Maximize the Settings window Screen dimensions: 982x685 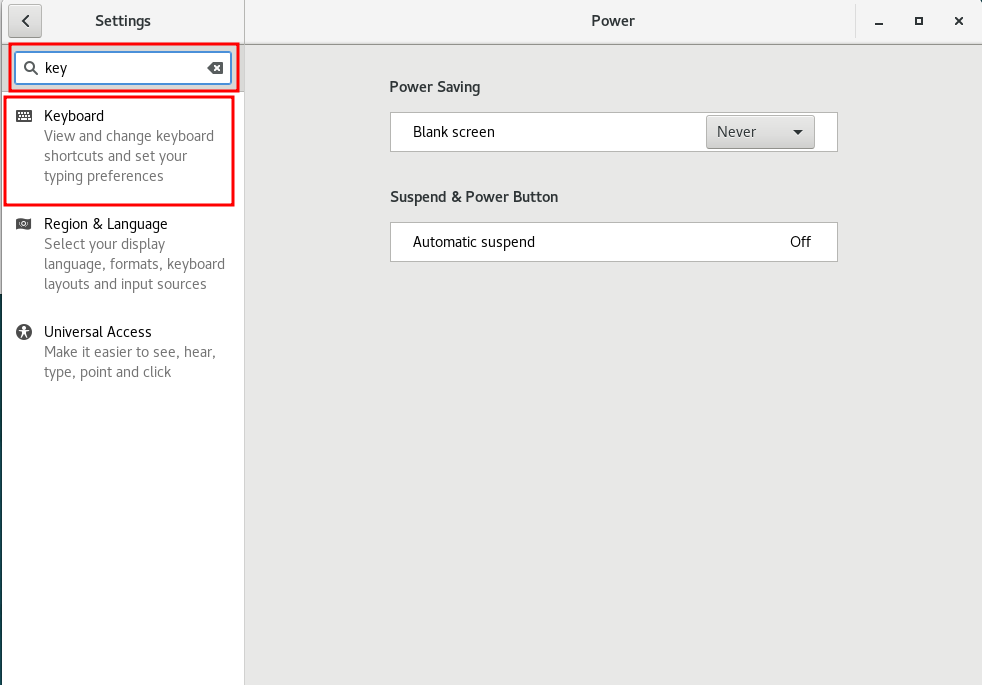(919, 21)
